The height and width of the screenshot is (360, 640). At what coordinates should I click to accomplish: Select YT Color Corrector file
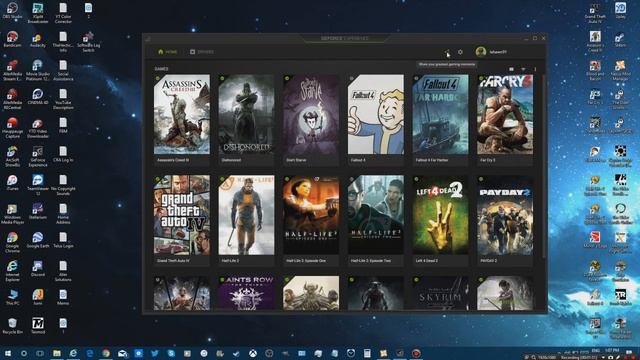(x=63, y=13)
